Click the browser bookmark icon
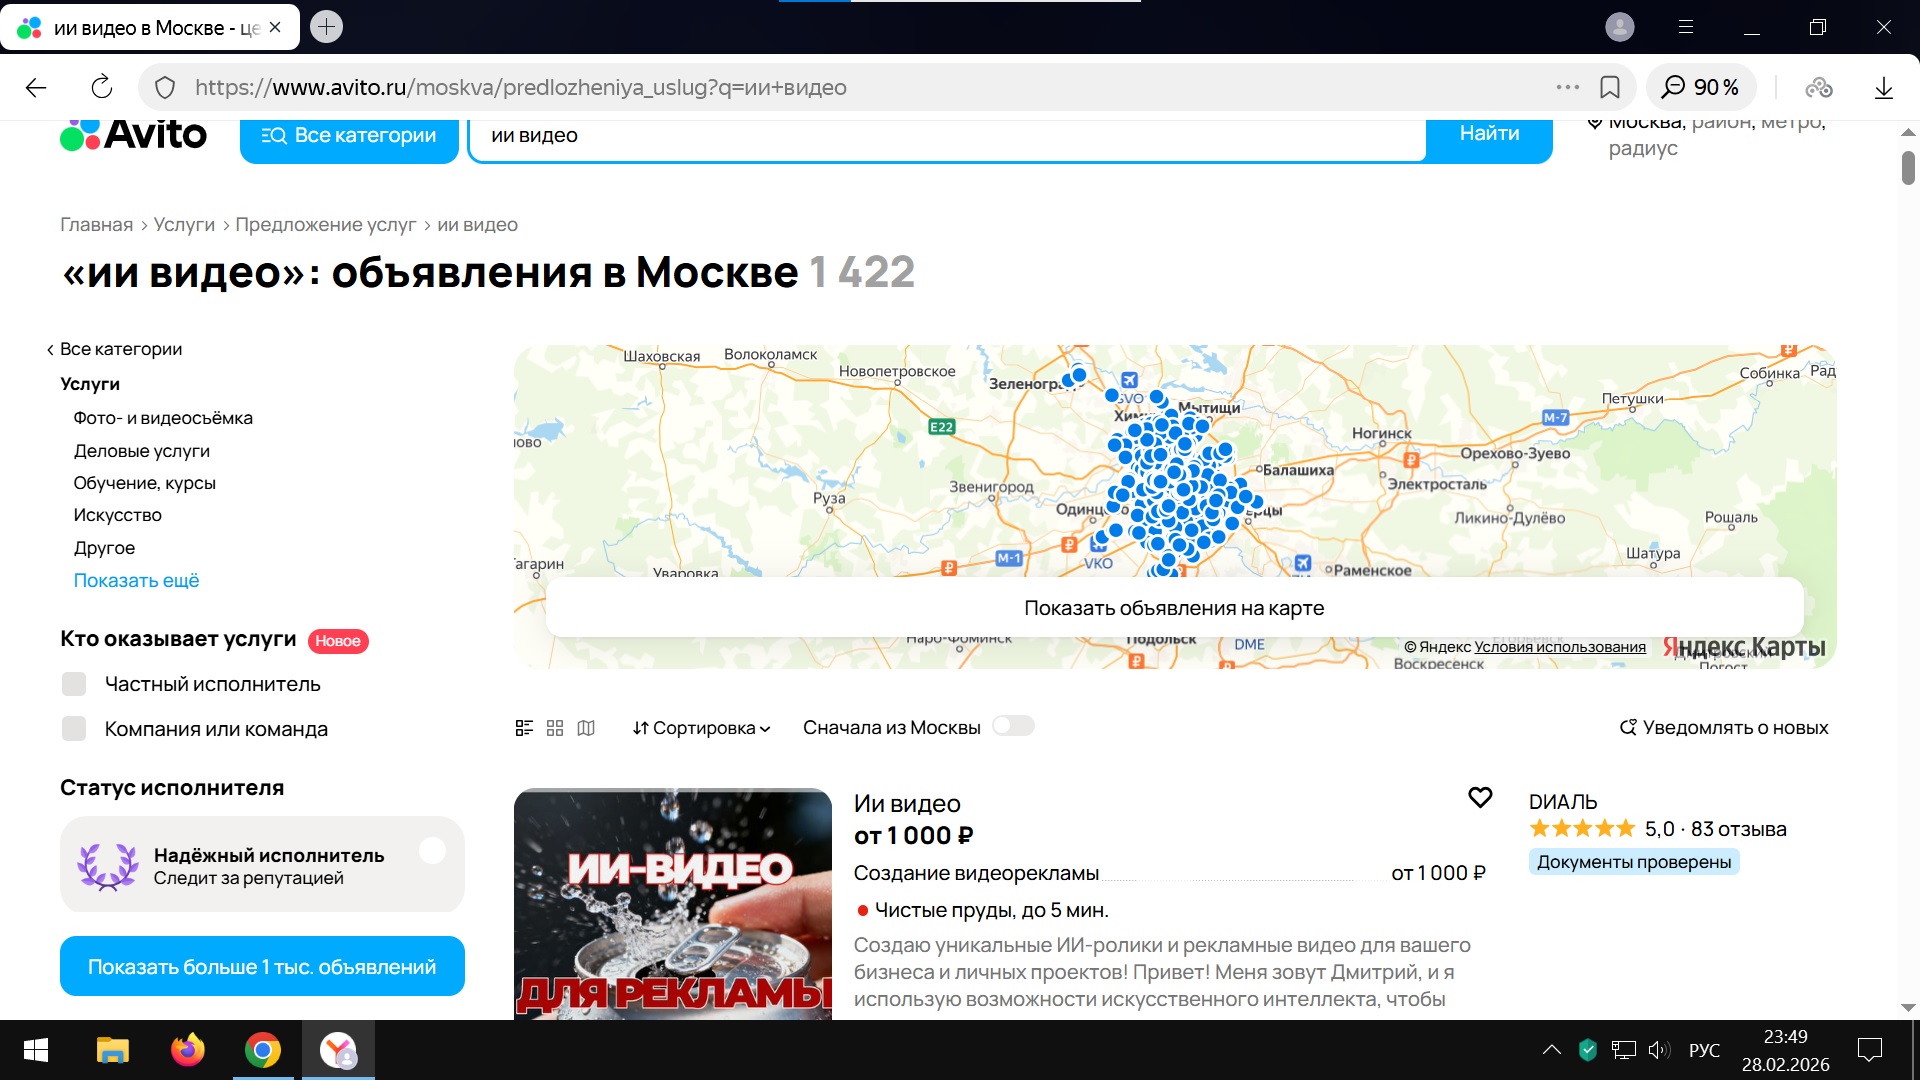 click(x=1610, y=87)
